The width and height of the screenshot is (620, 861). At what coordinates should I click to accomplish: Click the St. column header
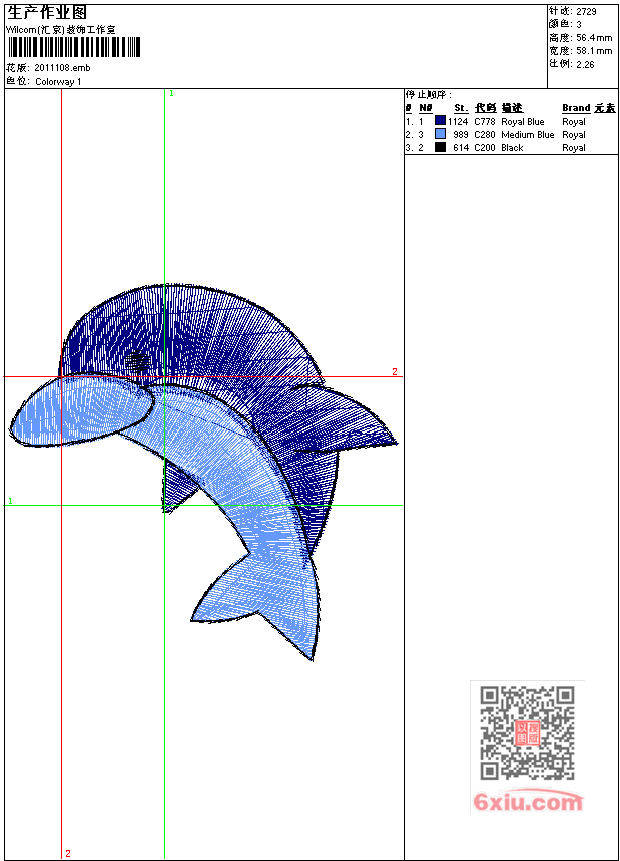tap(460, 108)
